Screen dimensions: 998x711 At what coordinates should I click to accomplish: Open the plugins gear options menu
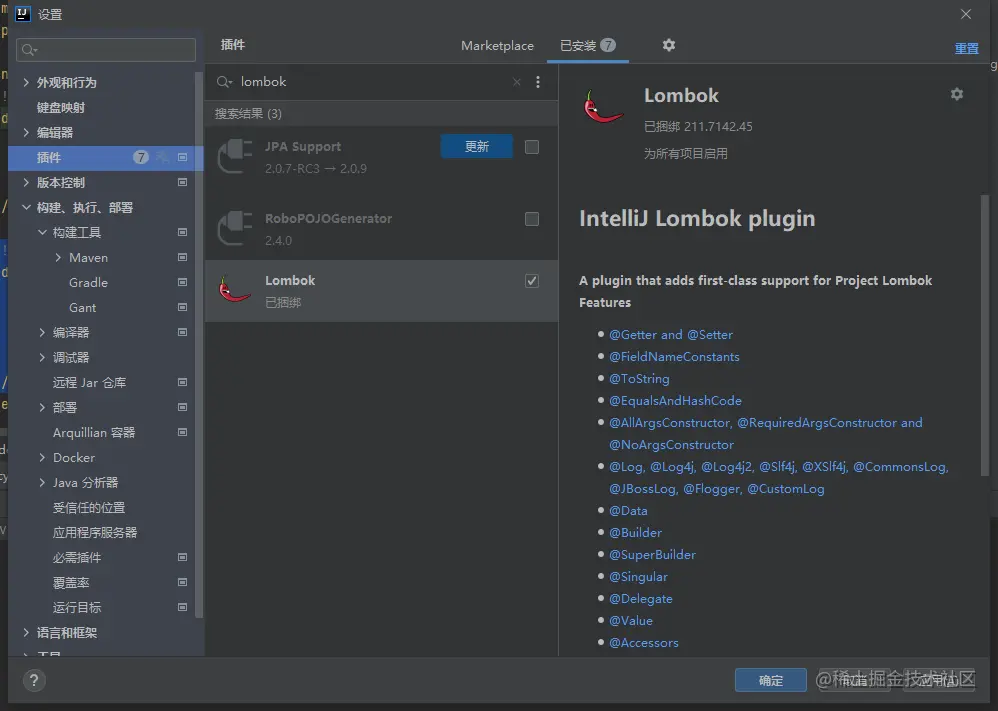668,45
